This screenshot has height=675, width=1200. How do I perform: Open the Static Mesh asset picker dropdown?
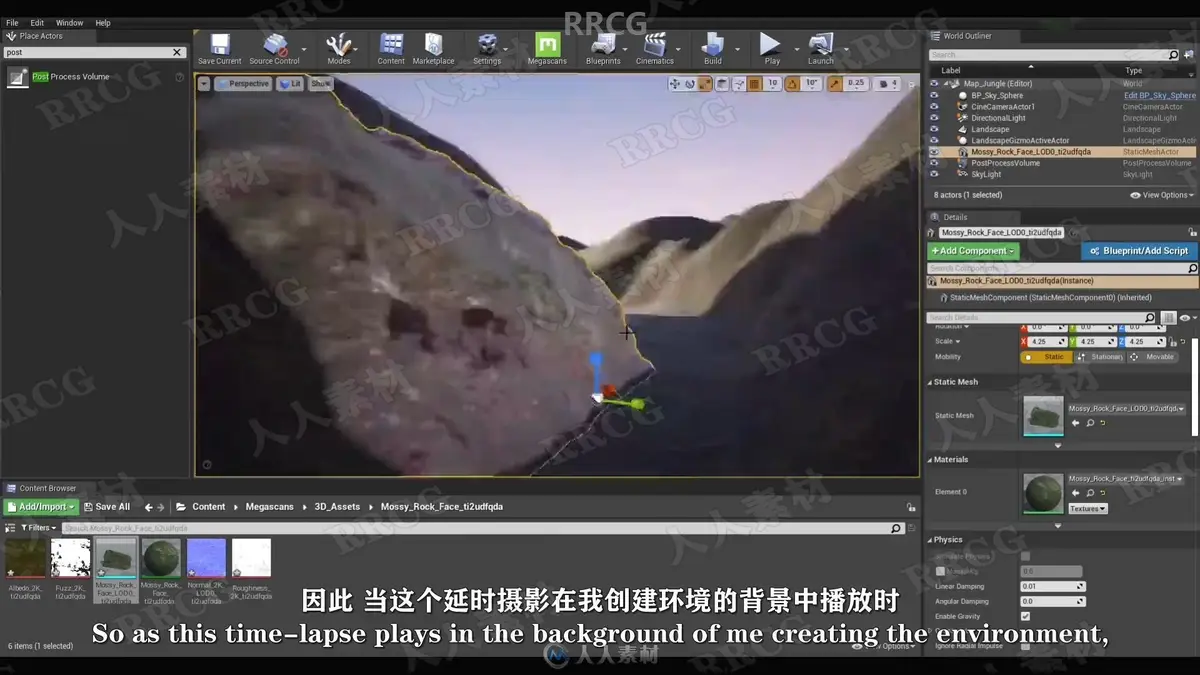tap(1129, 409)
